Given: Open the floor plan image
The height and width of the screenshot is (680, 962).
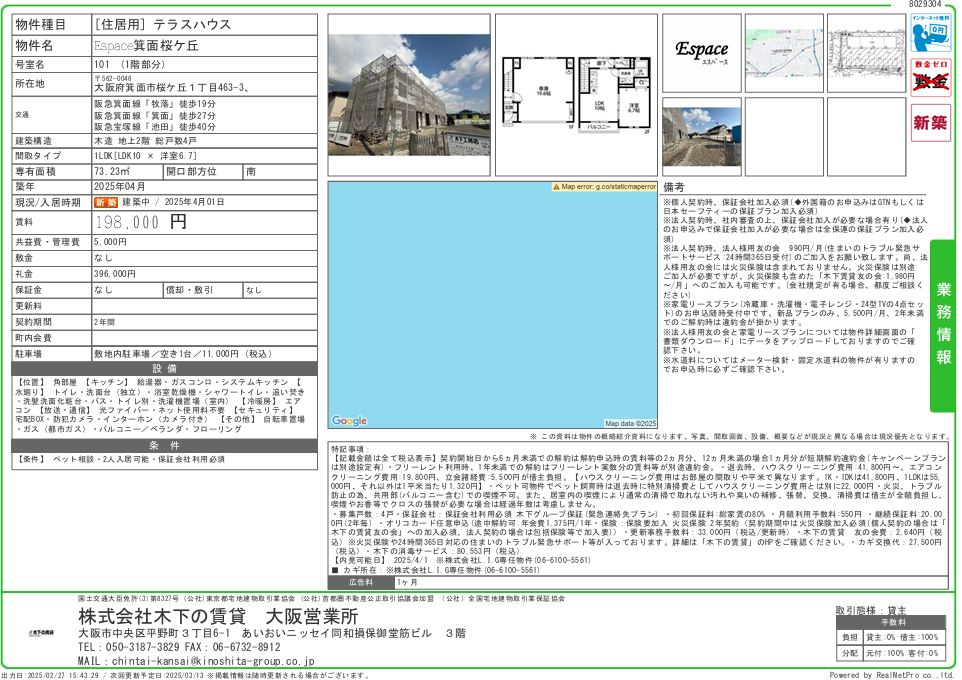Looking at the screenshot, I should [574, 92].
